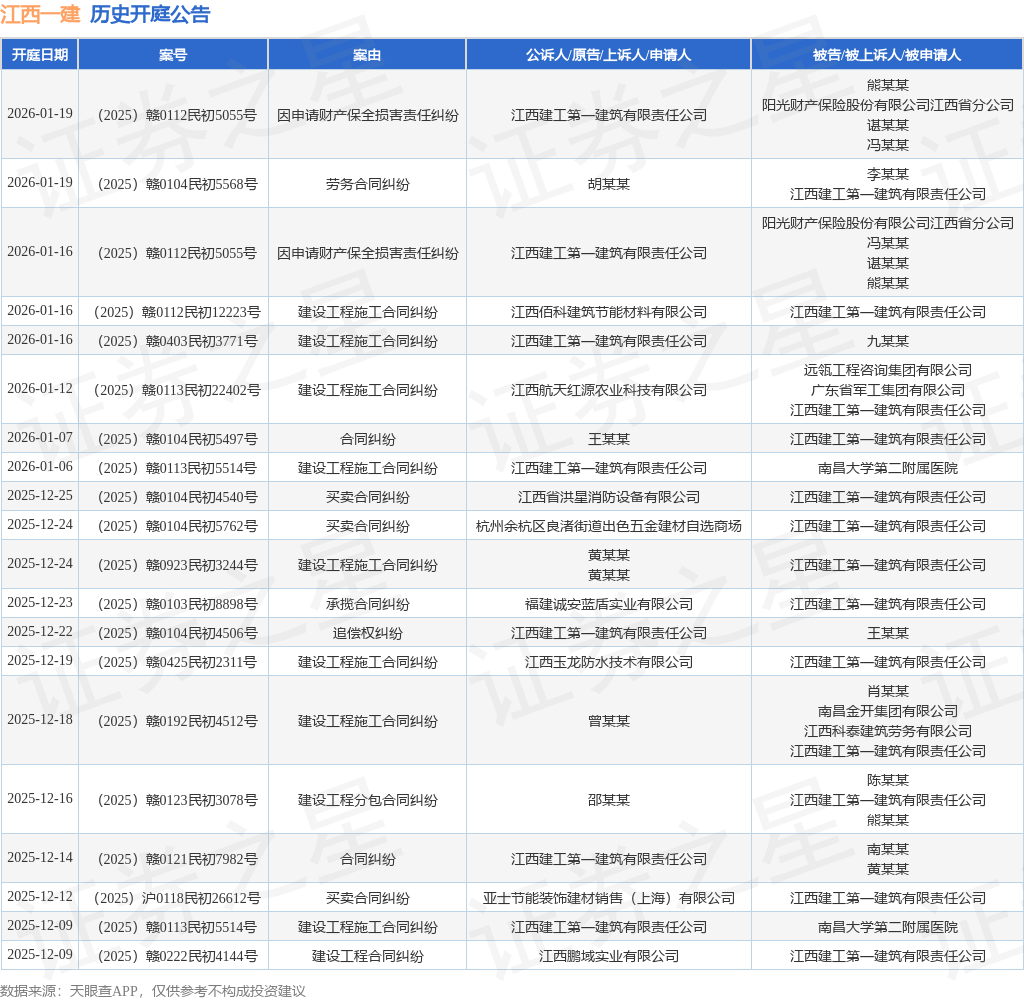The width and height of the screenshot is (1024, 1000).
Task: Click the 追偿权纠纷 case cause cell
Action: pyautogui.click(x=367, y=633)
